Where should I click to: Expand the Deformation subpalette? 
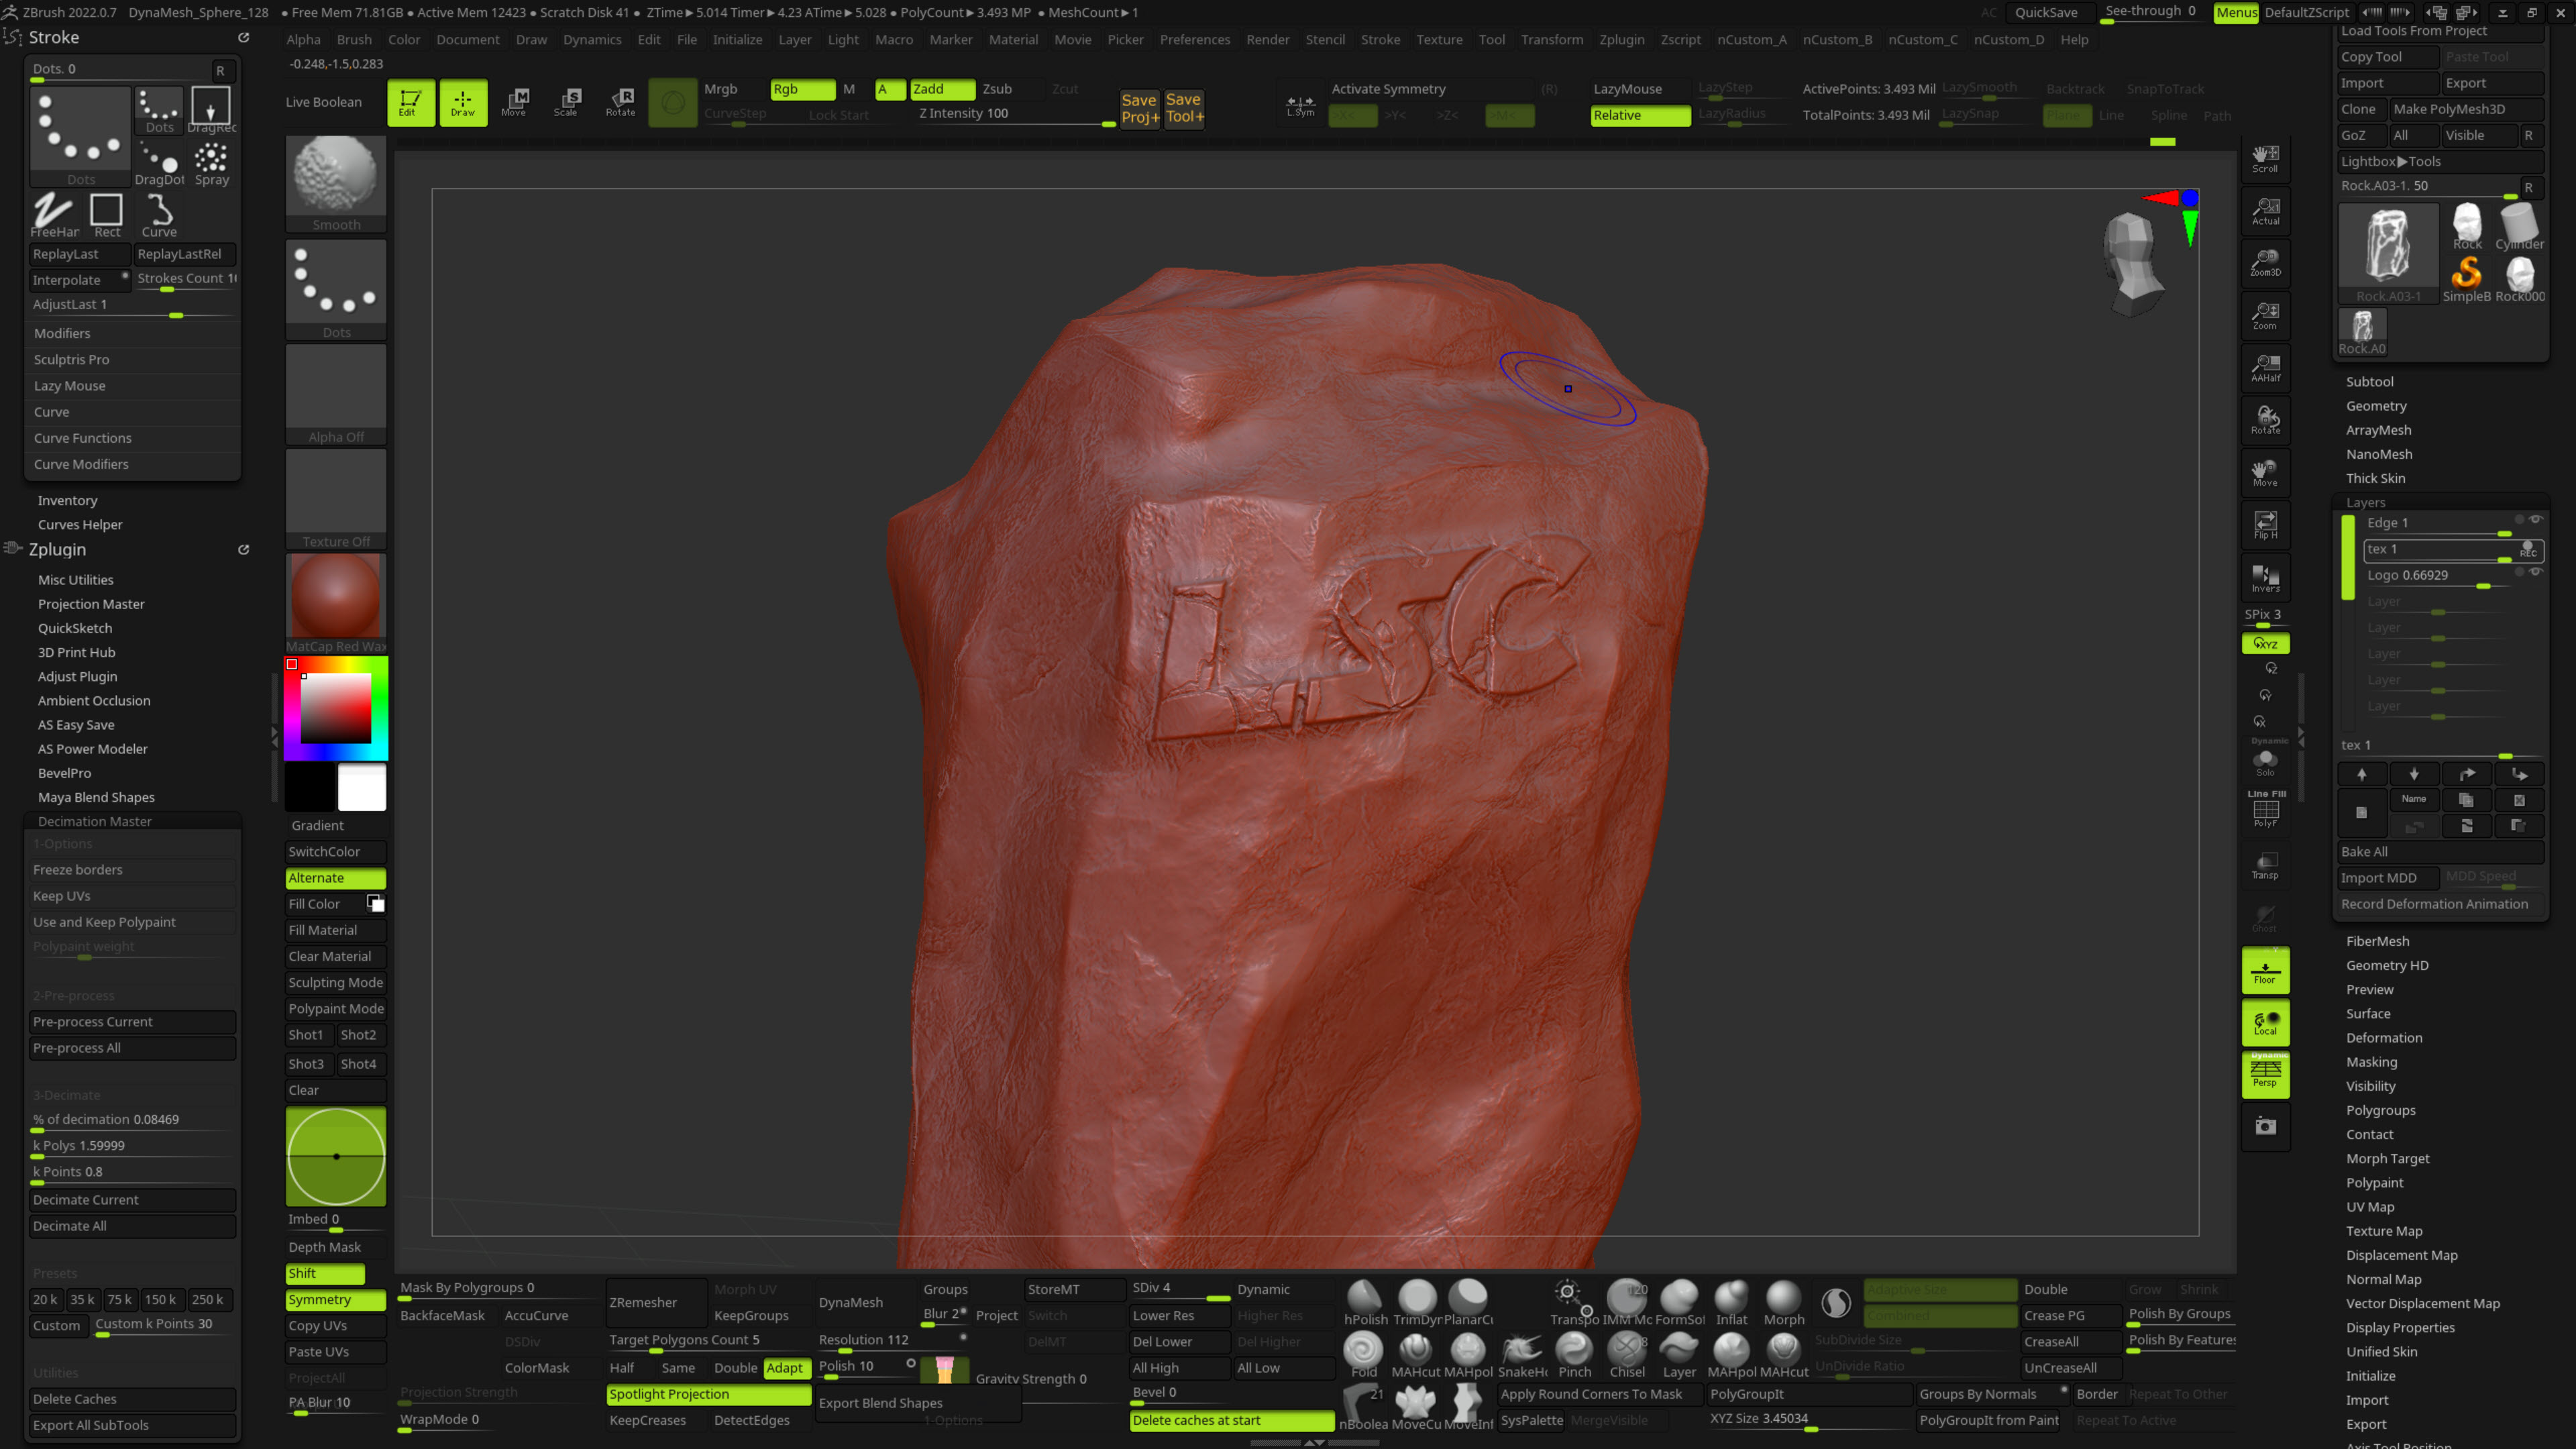[2384, 1038]
